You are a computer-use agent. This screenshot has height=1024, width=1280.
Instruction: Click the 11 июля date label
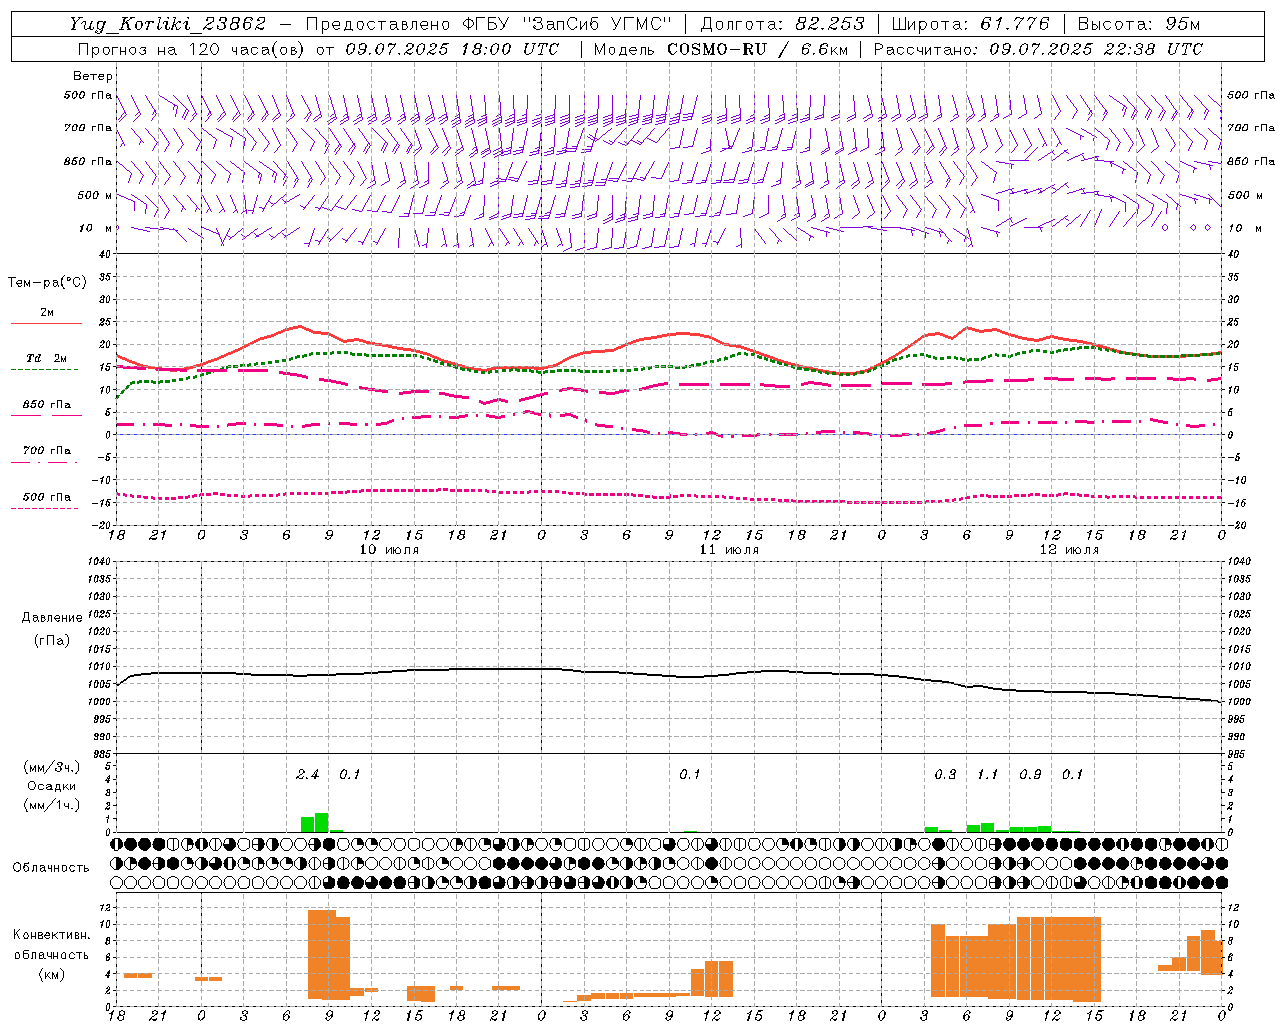[x=729, y=550]
